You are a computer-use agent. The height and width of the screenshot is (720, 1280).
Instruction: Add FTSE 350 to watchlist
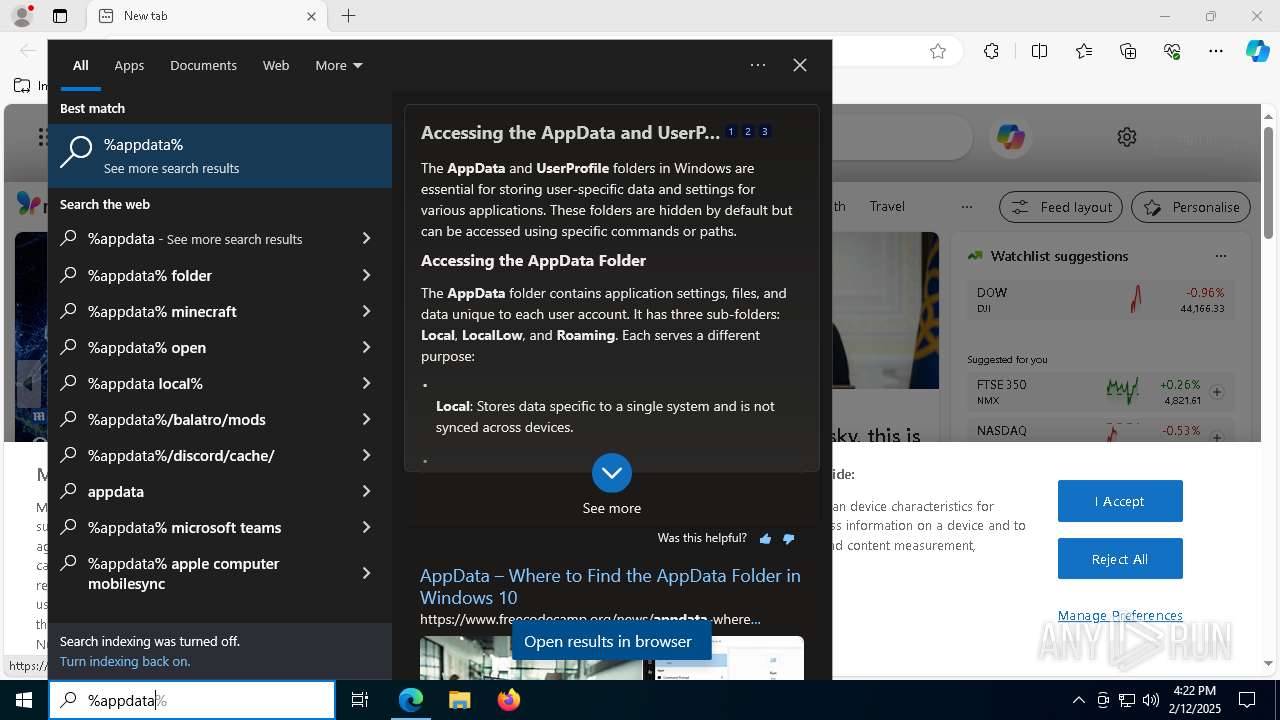click(1217, 392)
